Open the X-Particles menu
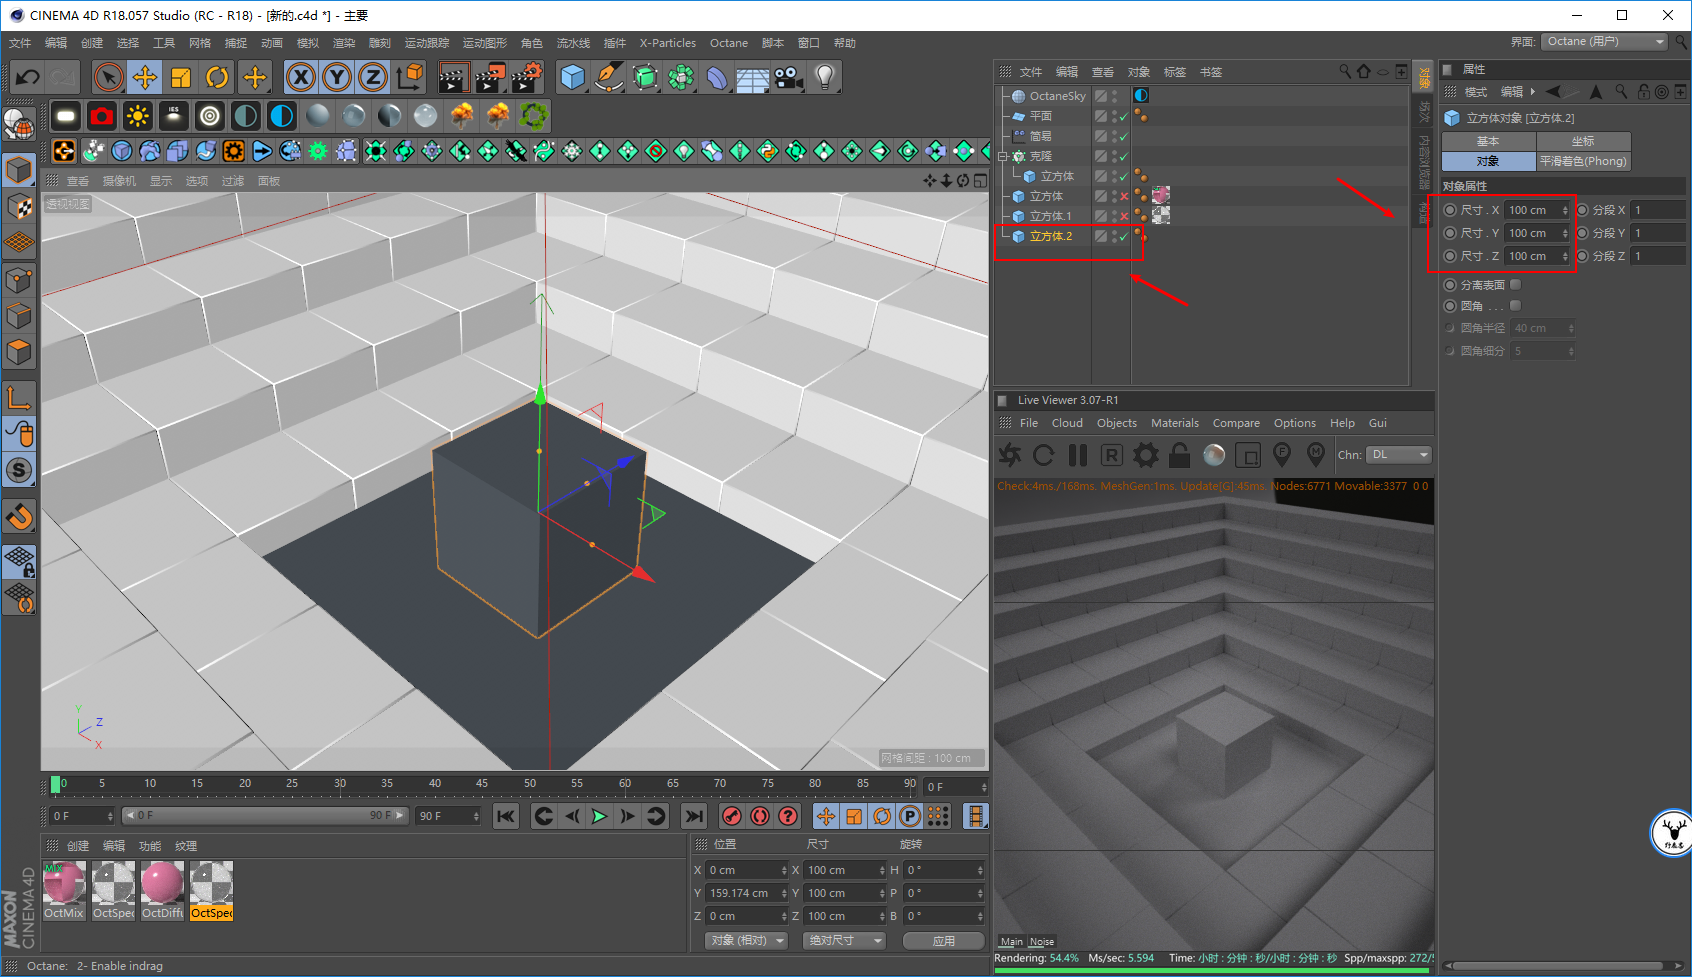The height and width of the screenshot is (977, 1692). (x=668, y=43)
